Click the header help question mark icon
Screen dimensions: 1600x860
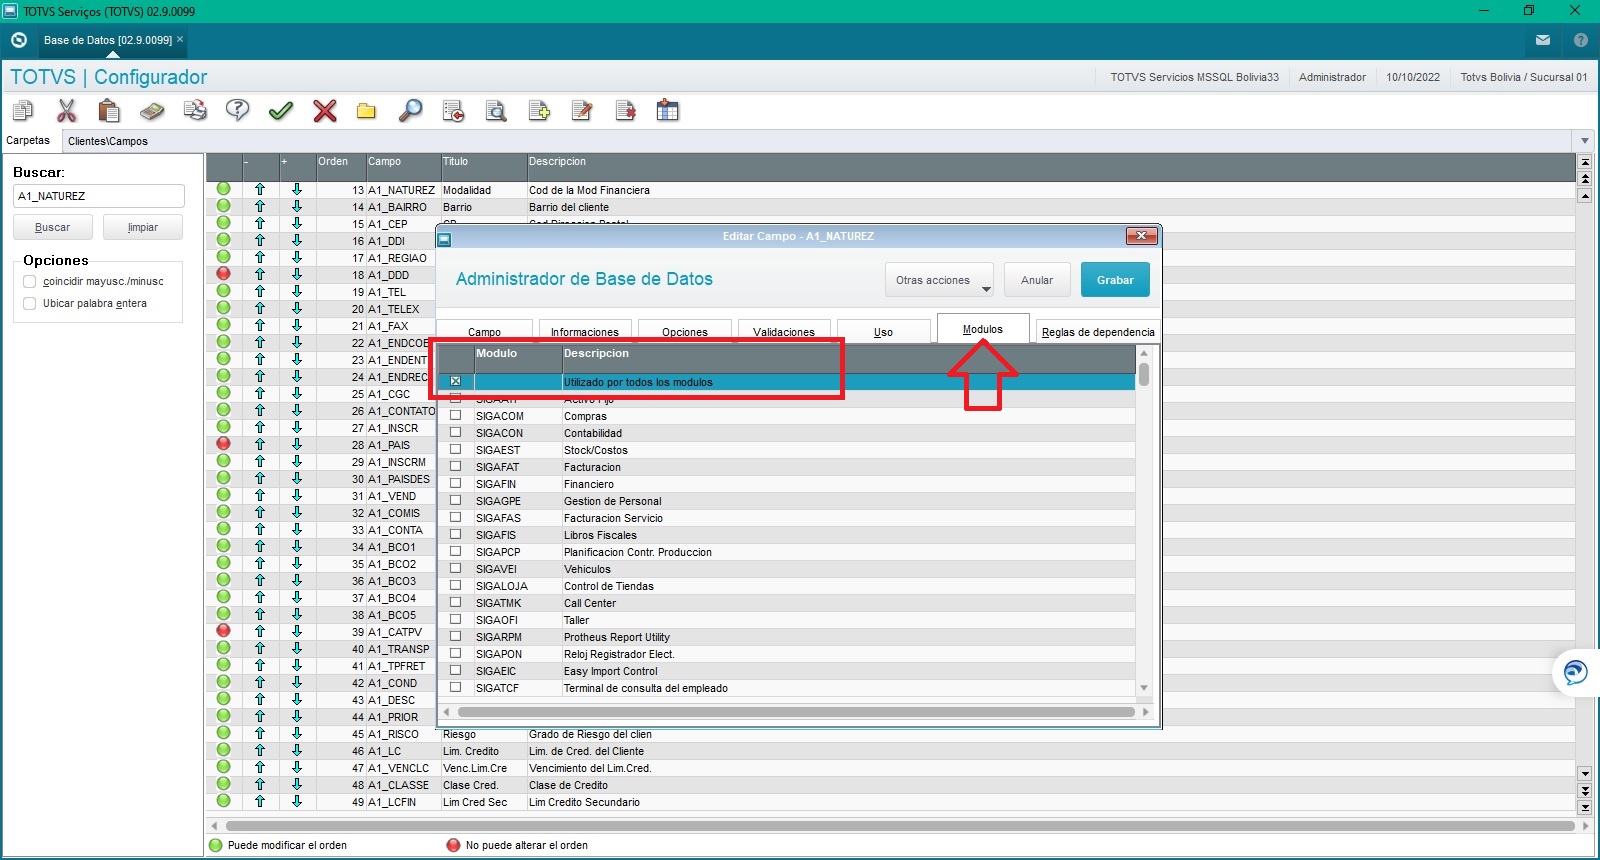pos(1581,40)
